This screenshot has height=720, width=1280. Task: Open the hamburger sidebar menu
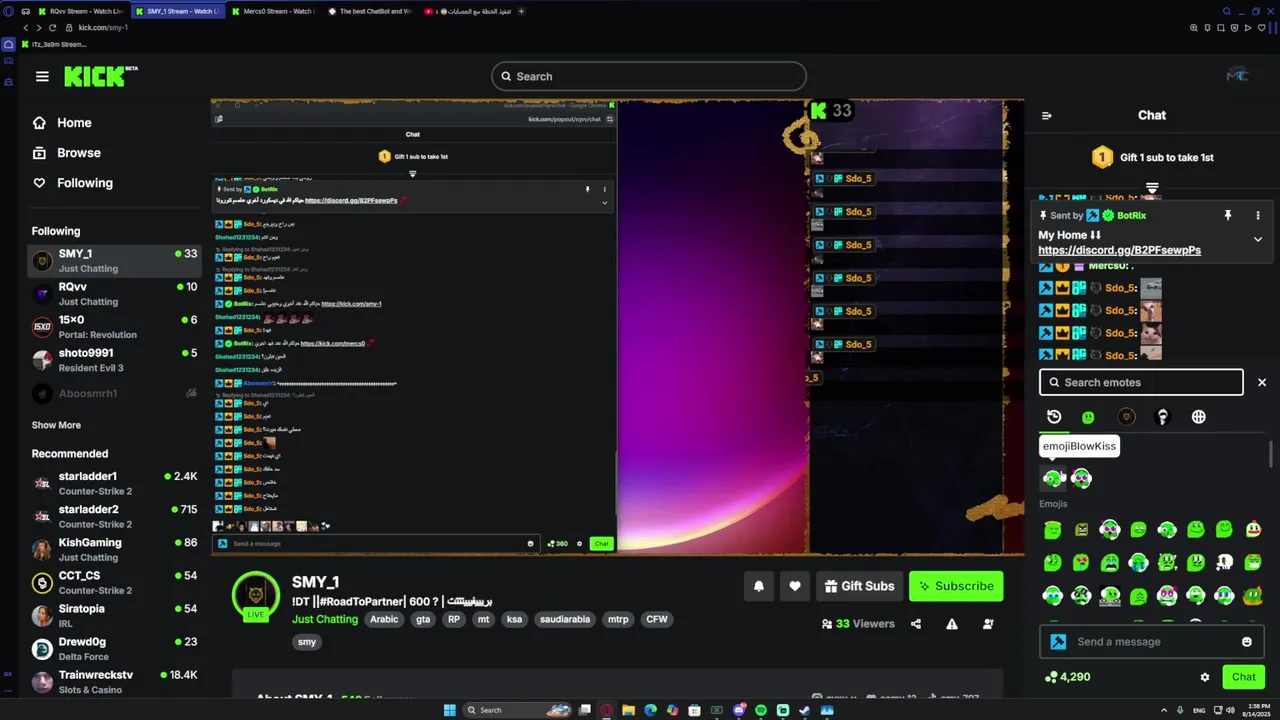click(42, 76)
